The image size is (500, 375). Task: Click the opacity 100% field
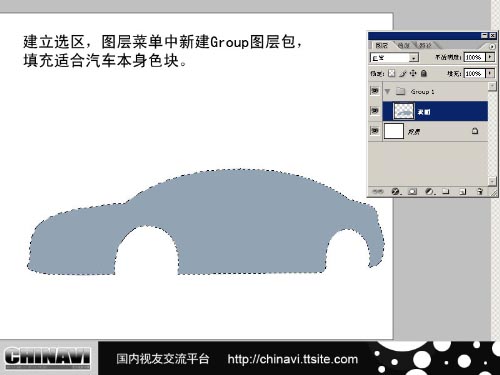coord(474,57)
